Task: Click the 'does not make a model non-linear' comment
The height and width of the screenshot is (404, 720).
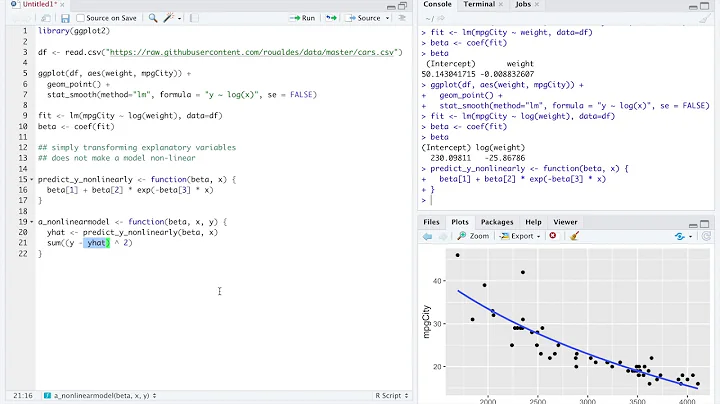Action: click(117, 158)
